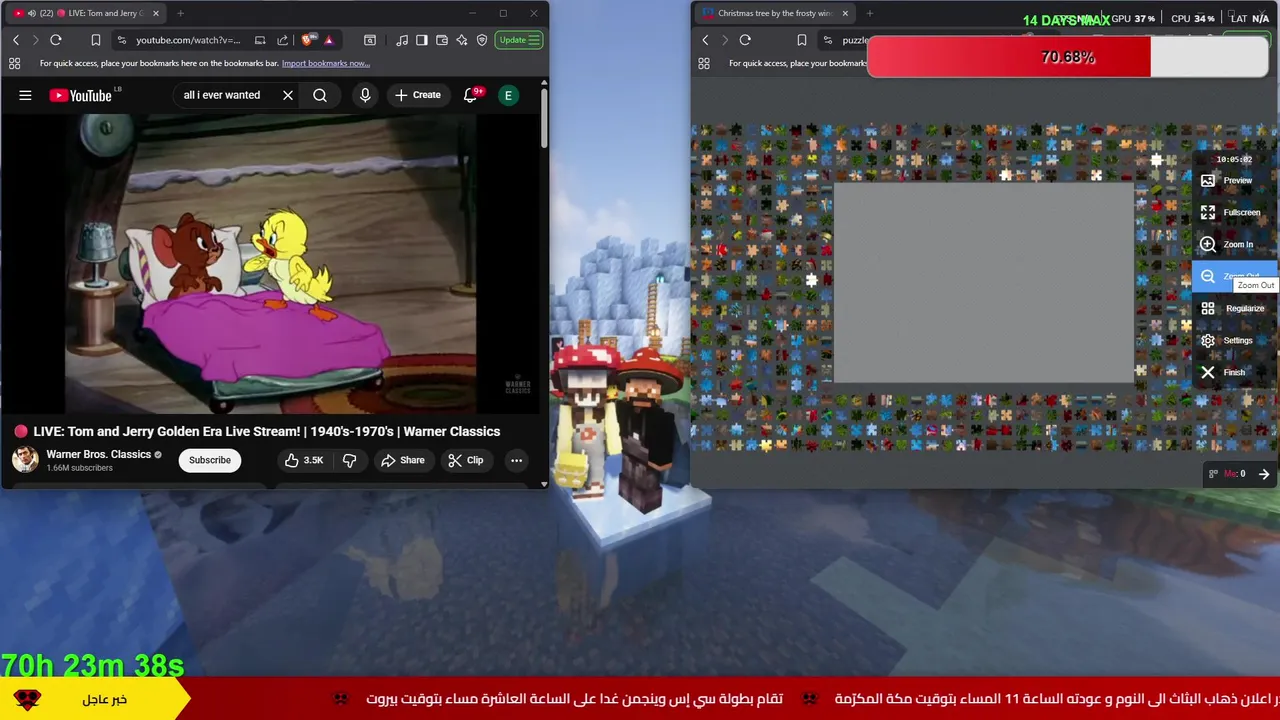This screenshot has height=720, width=1280.
Task: Close the Christmas tree puzzle tab
Action: coord(845,13)
